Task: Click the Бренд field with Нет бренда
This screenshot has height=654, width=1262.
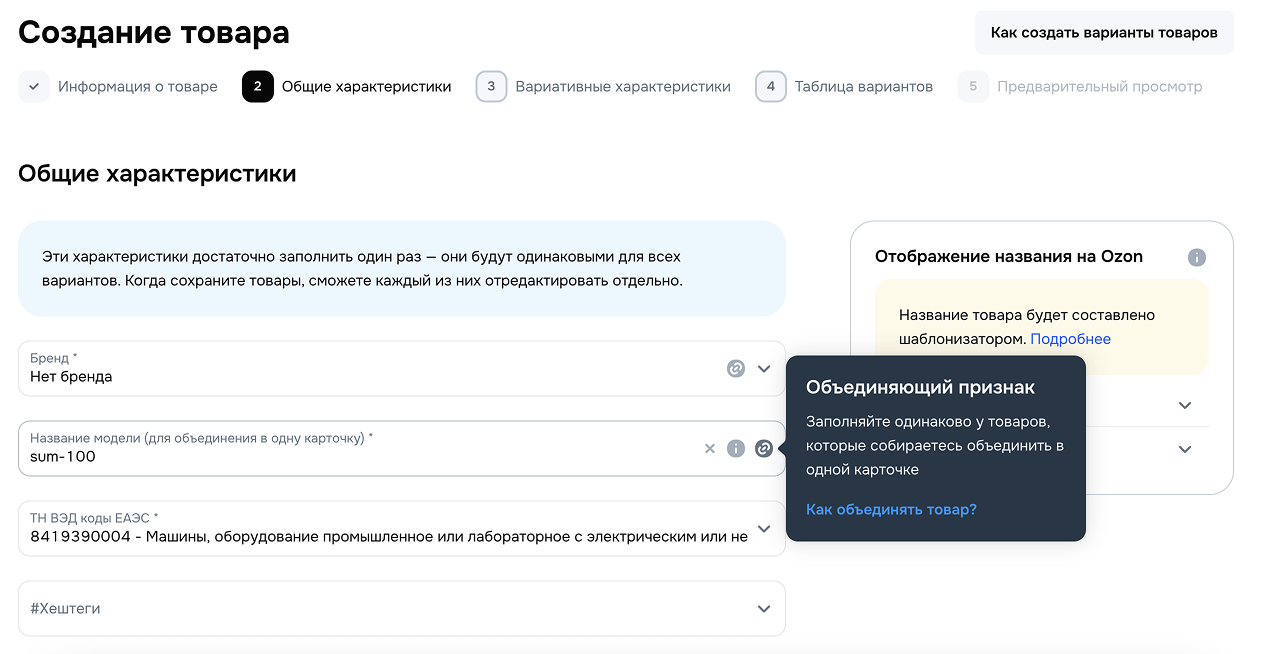Action: tap(402, 368)
